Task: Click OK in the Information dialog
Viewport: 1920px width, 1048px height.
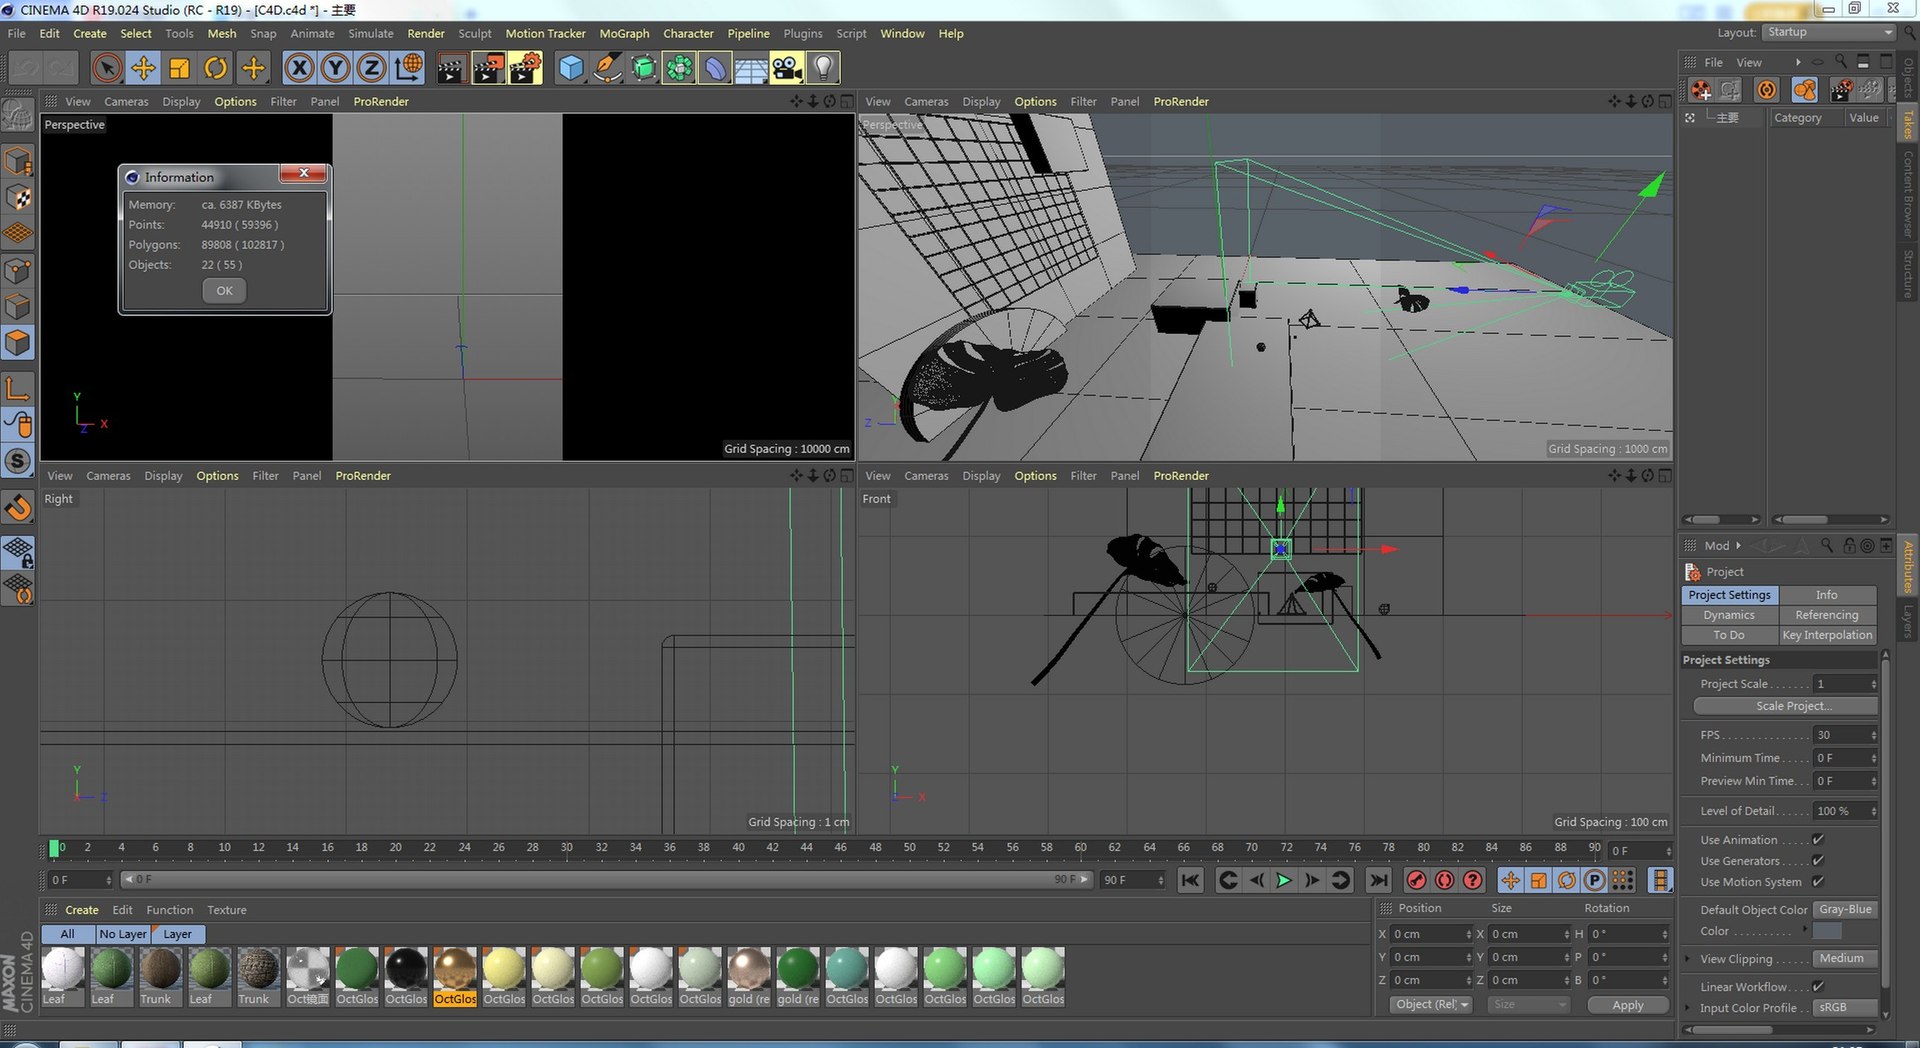Action: (x=224, y=291)
